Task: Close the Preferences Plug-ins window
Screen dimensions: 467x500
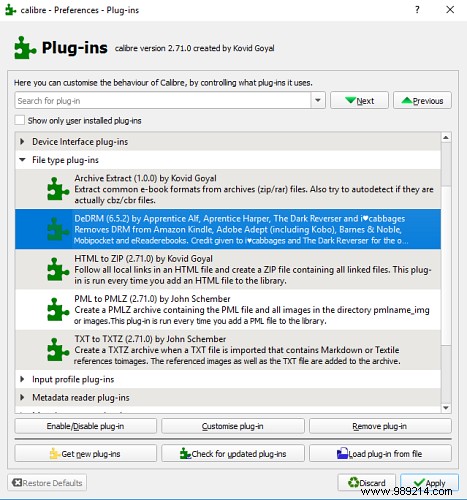Action: [x=450, y=10]
